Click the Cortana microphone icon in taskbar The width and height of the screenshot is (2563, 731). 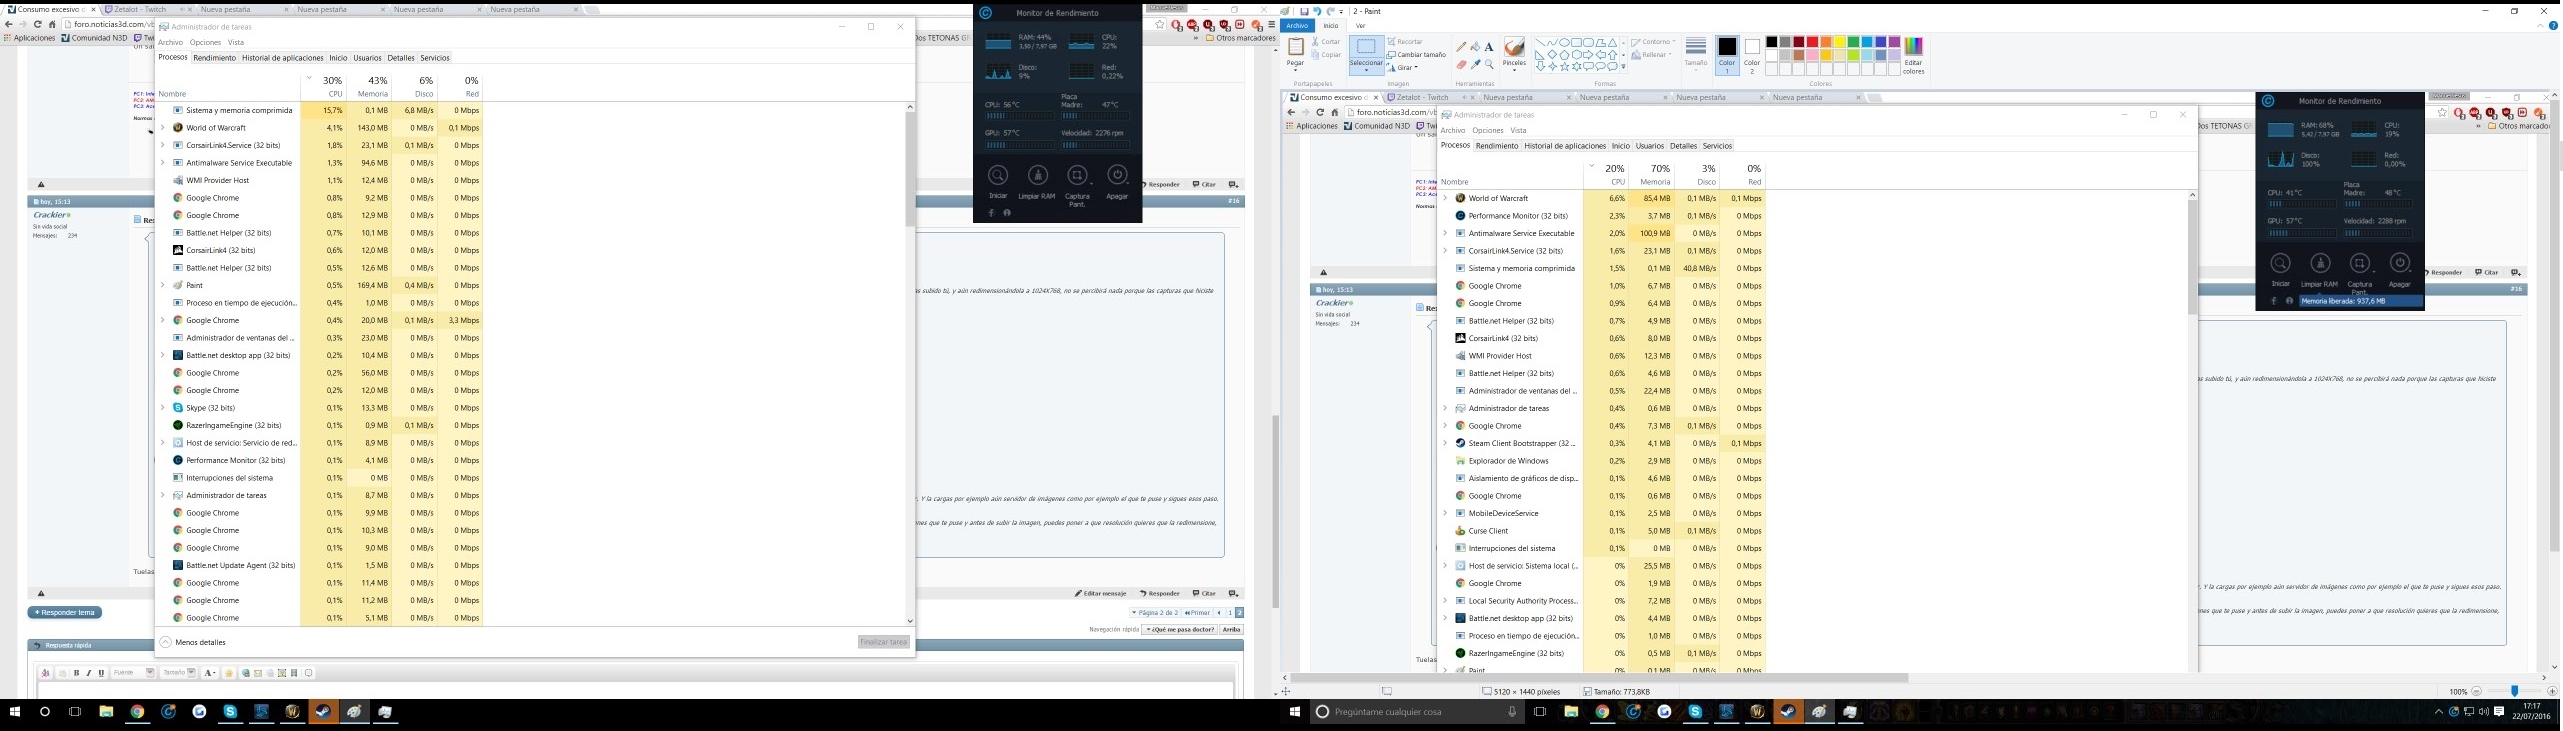coord(1512,712)
